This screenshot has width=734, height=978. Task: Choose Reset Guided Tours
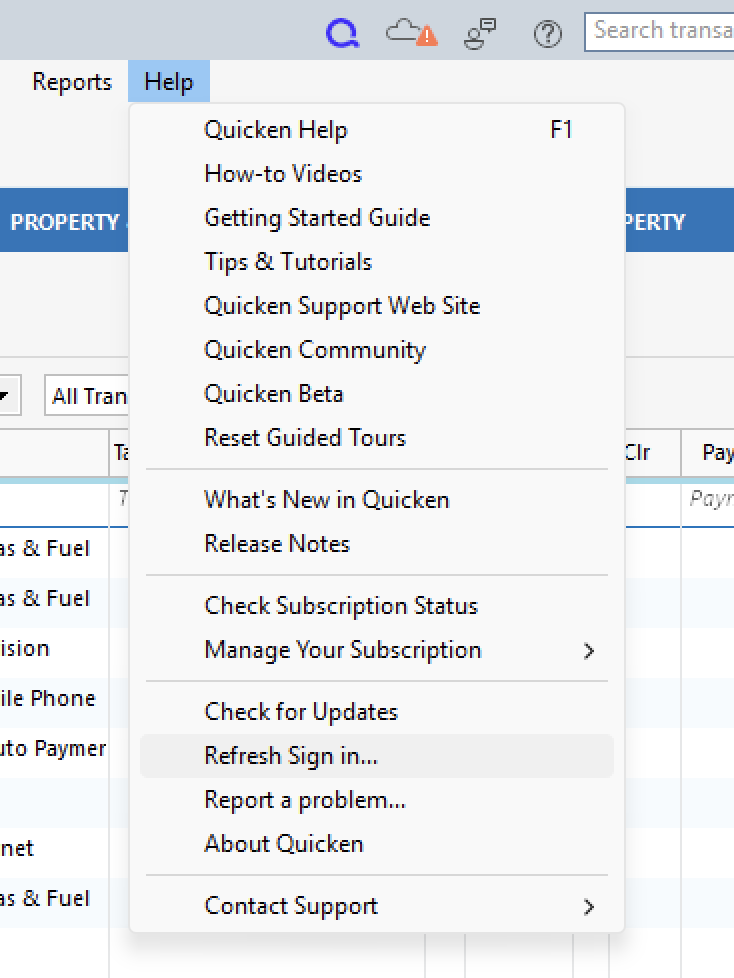pos(377,438)
